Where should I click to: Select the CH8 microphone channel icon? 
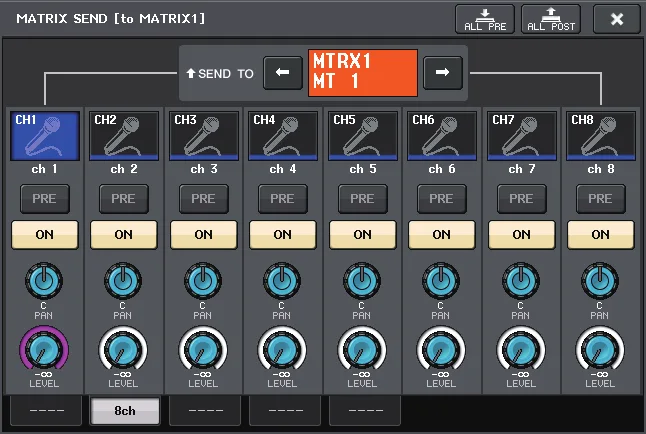pos(601,136)
